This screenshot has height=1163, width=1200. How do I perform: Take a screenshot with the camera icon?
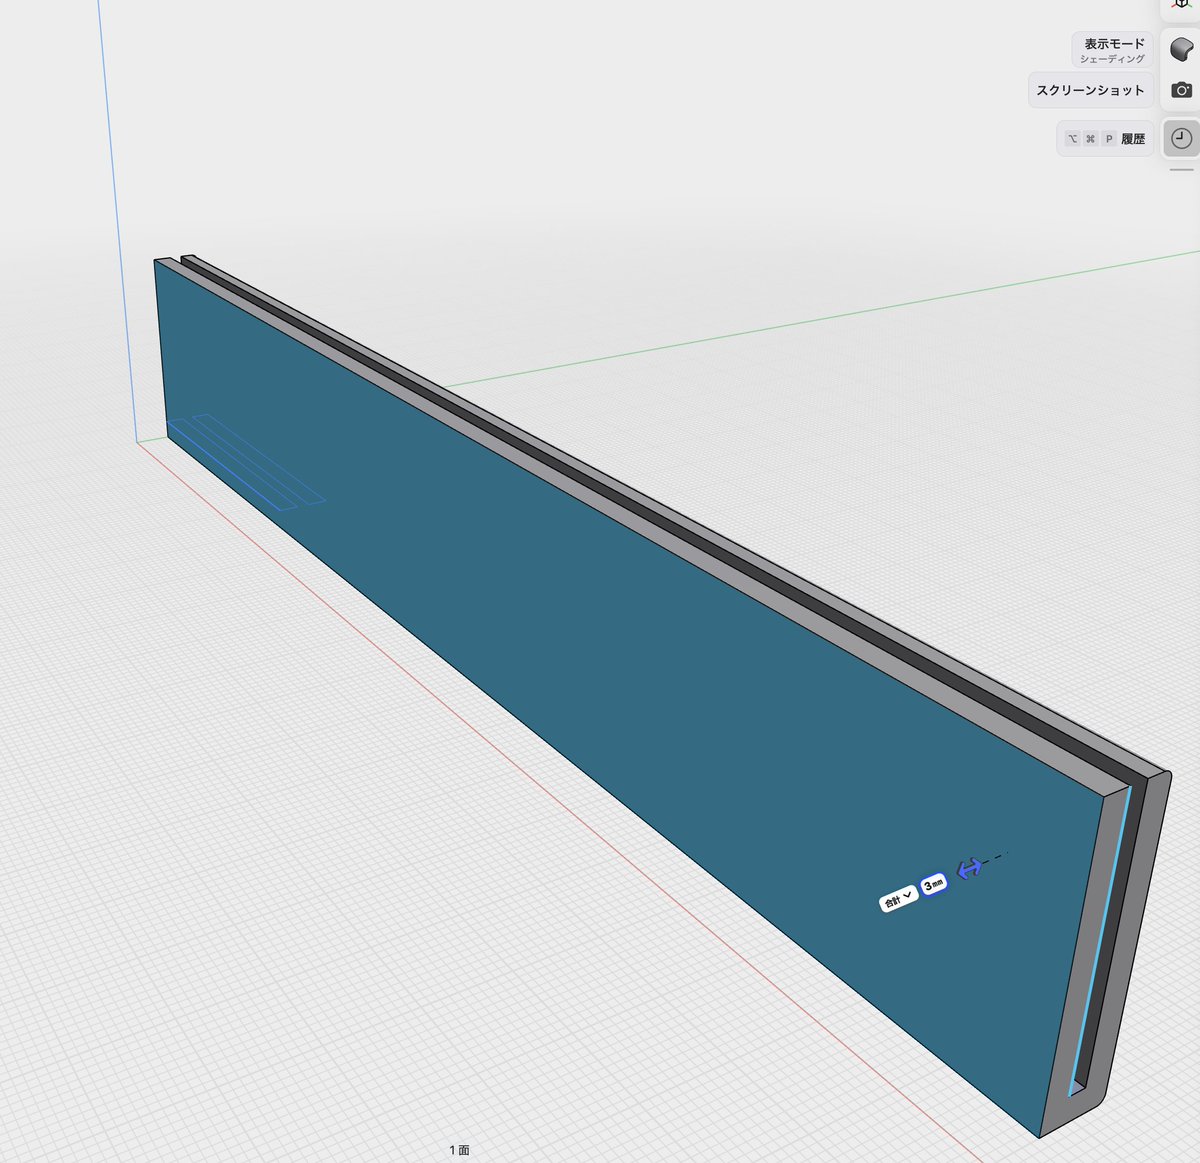tap(1181, 90)
